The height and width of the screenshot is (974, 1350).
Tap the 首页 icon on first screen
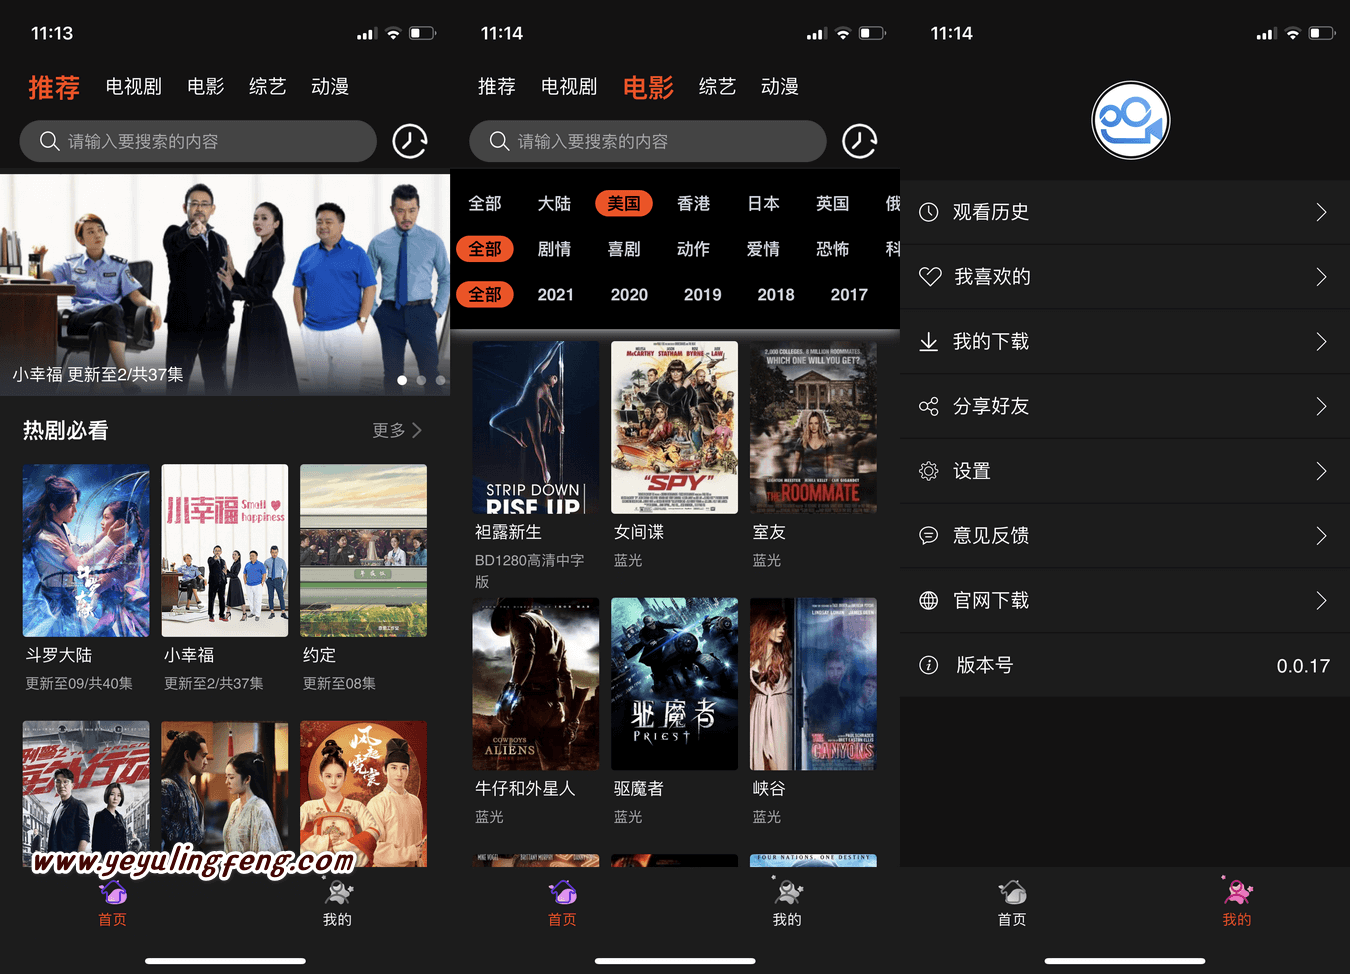(x=113, y=891)
